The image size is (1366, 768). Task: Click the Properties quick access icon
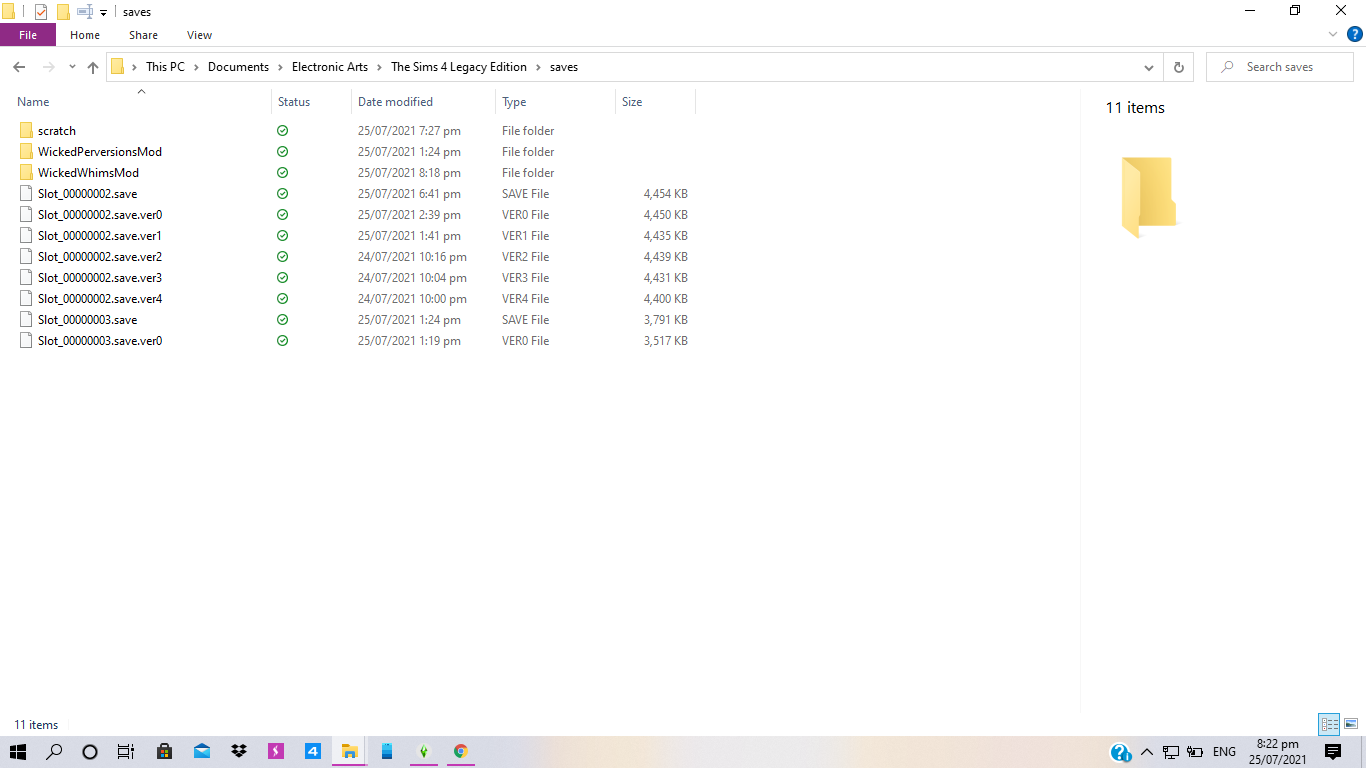(41, 12)
